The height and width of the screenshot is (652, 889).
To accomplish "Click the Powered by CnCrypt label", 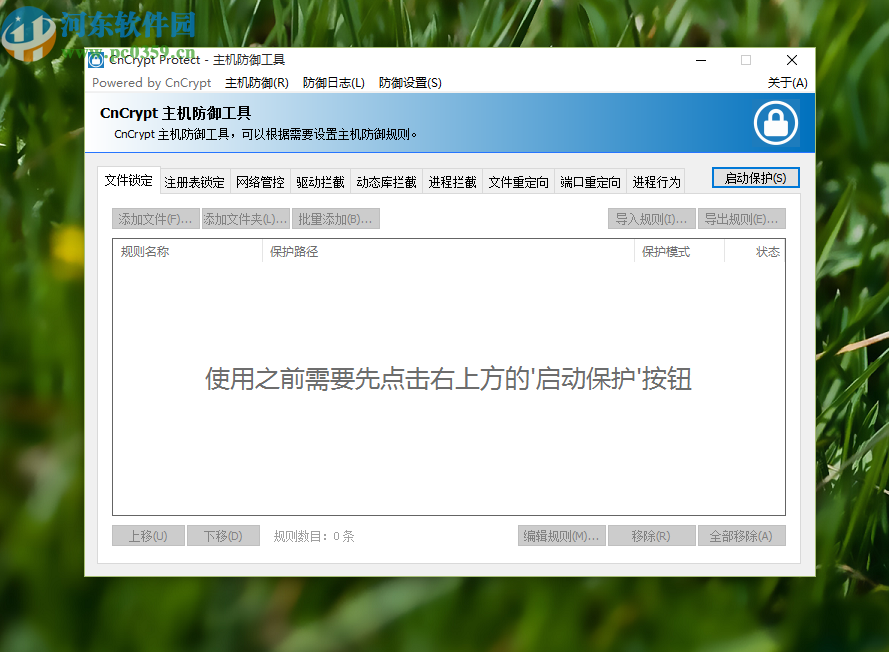I will 151,83.
